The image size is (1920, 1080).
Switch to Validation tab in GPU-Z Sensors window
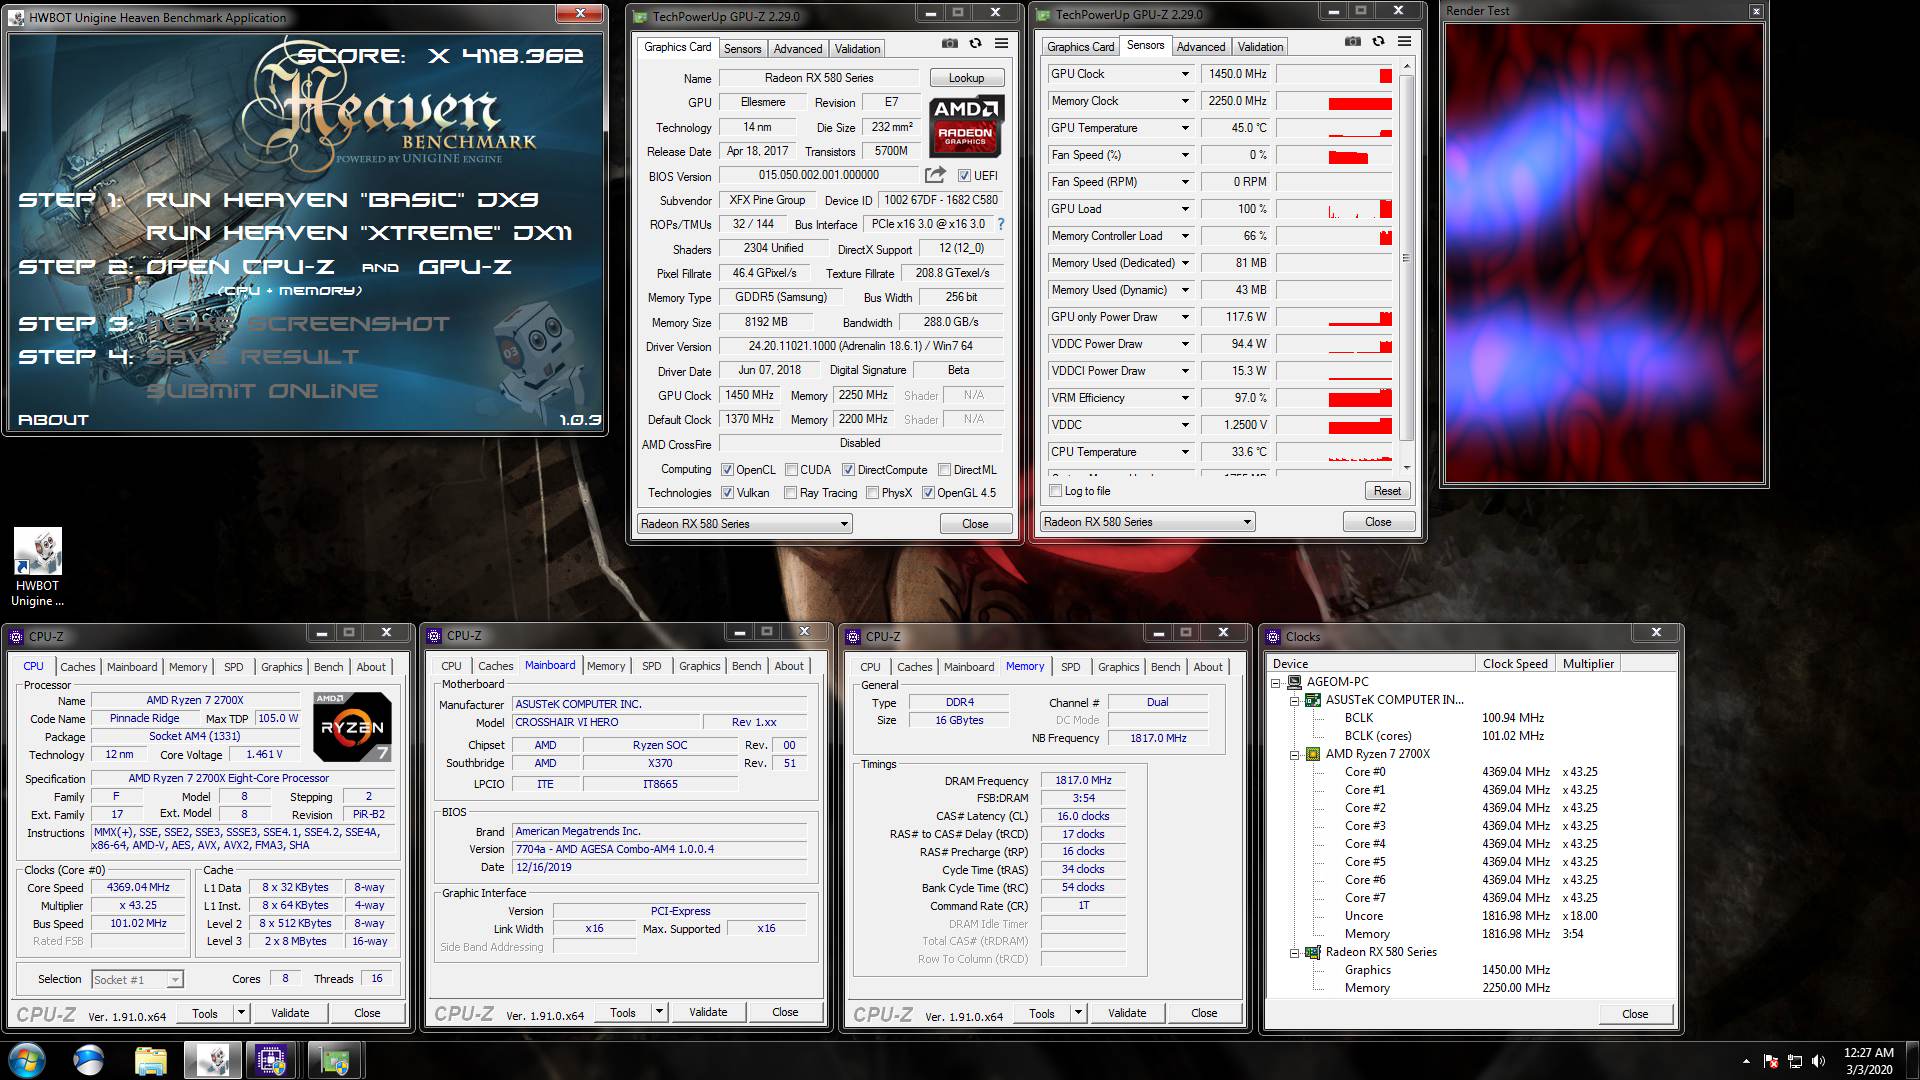click(x=1260, y=47)
